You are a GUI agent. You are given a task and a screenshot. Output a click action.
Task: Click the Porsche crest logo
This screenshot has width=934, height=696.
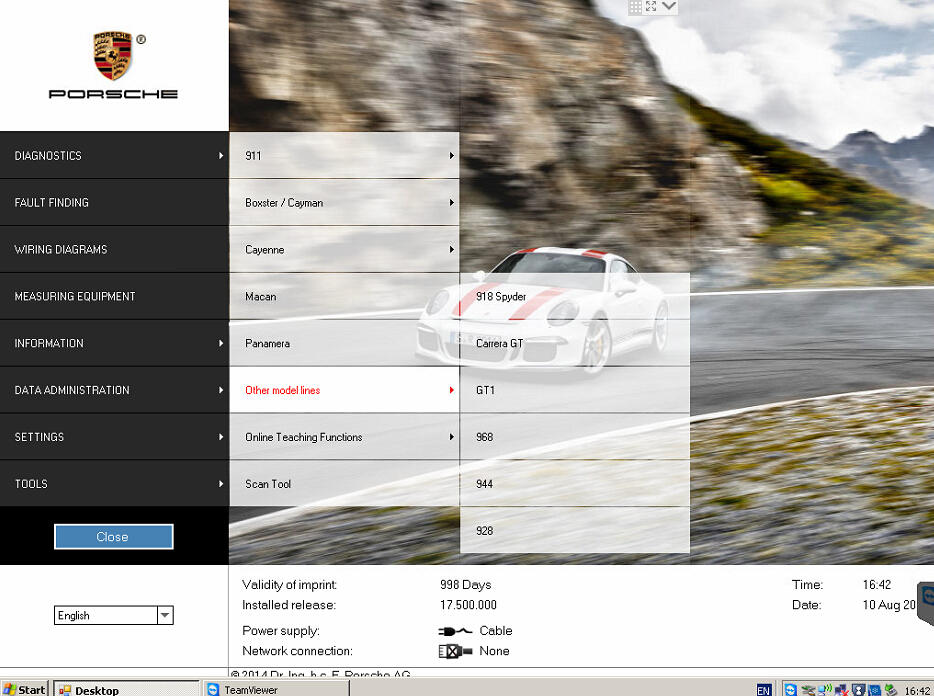[113, 56]
